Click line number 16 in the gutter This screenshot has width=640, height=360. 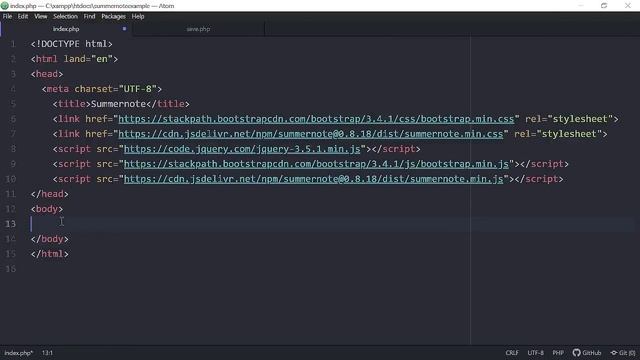pos(11,269)
